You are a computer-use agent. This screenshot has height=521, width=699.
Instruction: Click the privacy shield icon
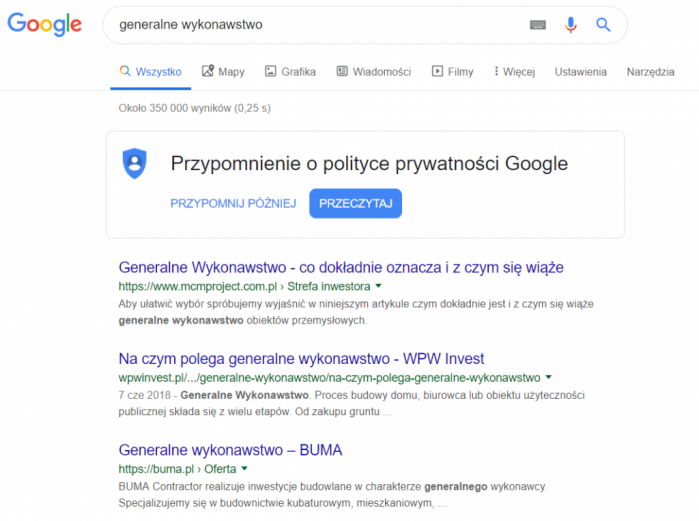tap(134, 163)
